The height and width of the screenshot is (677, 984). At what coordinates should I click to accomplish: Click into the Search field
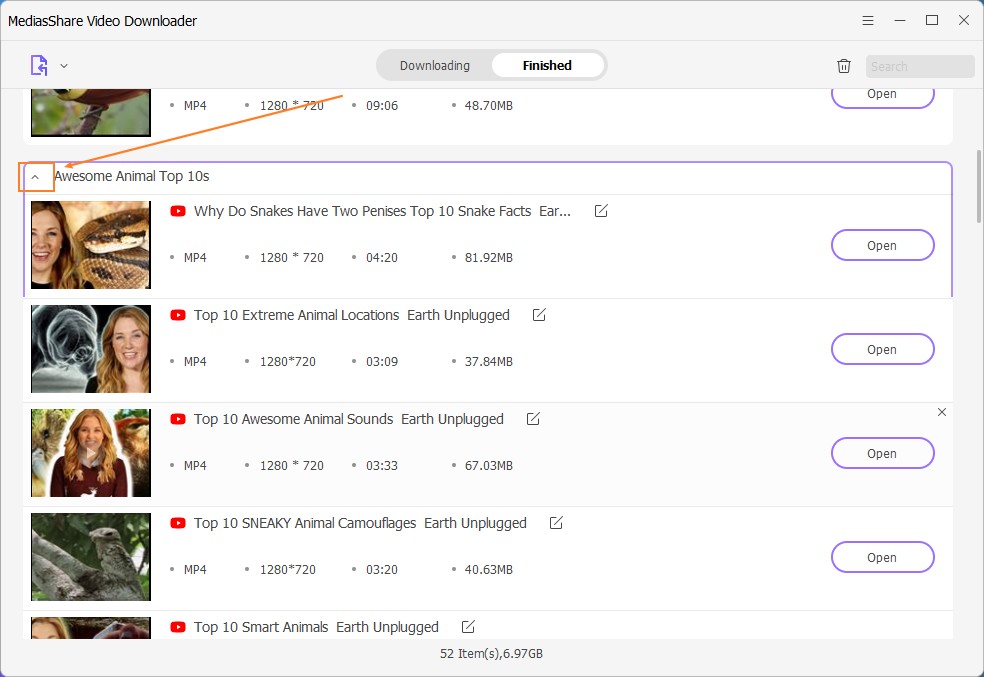(919, 66)
